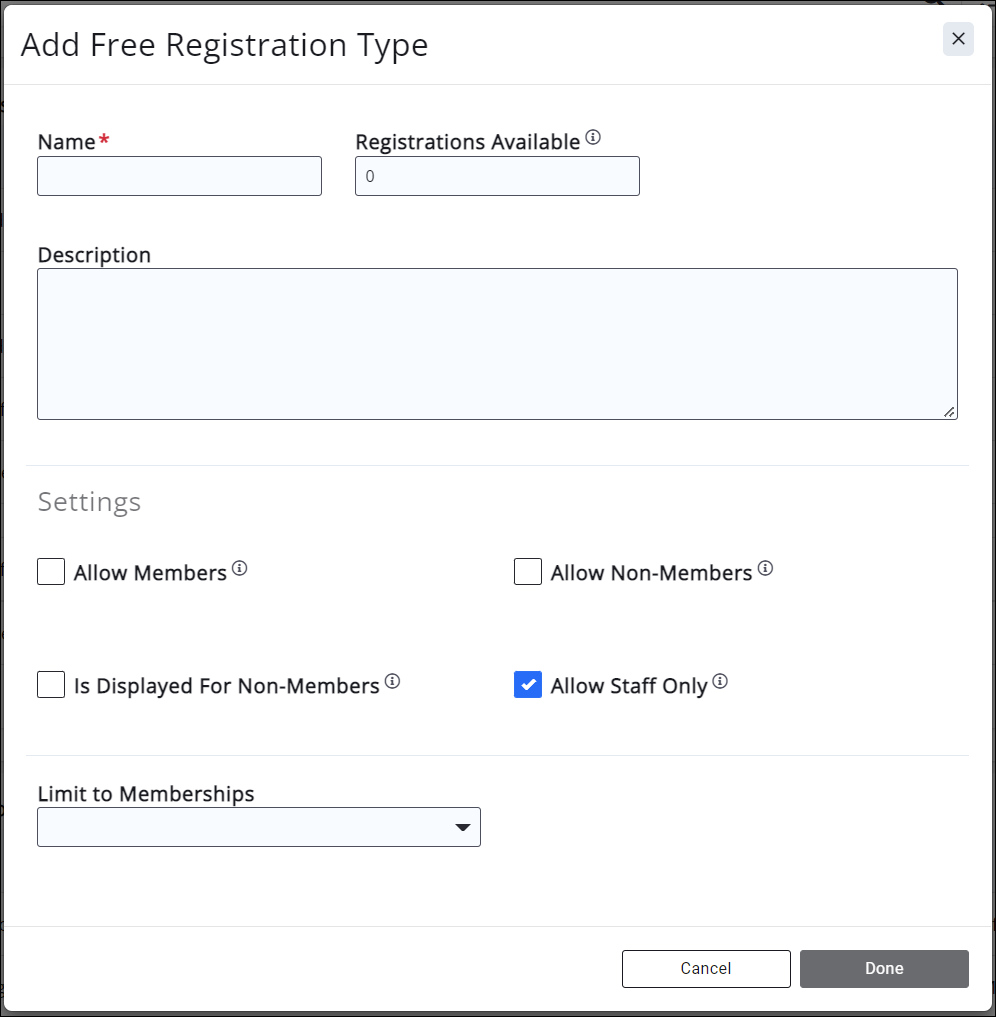Enable the Allow Non-Members checkbox
996x1017 pixels.
[x=527, y=571]
